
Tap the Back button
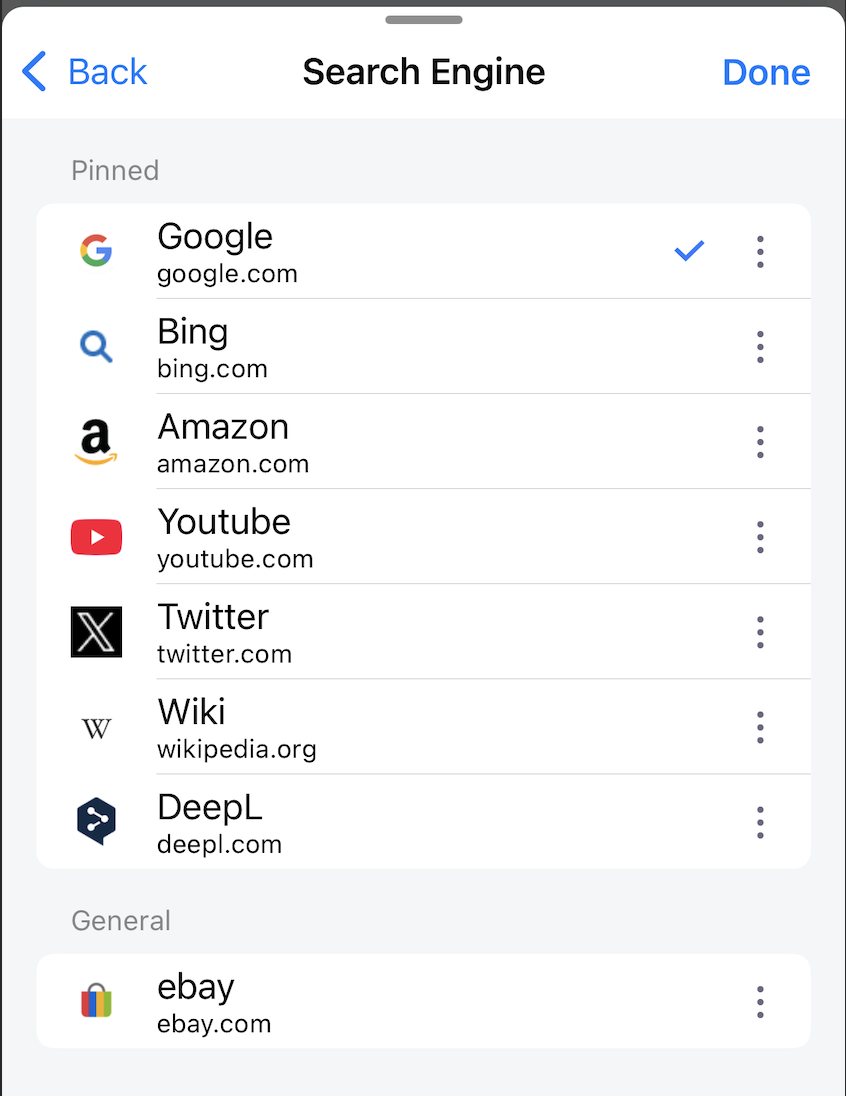click(x=85, y=72)
